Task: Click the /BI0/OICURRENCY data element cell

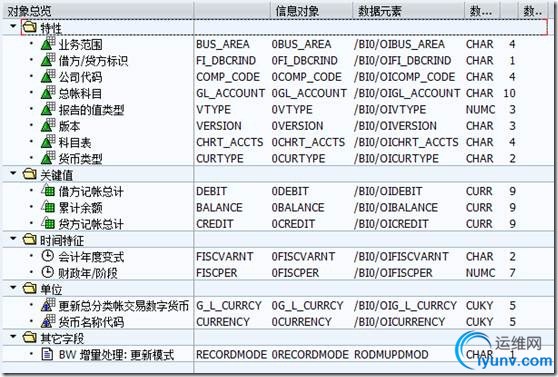Action: click(x=400, y=322)
